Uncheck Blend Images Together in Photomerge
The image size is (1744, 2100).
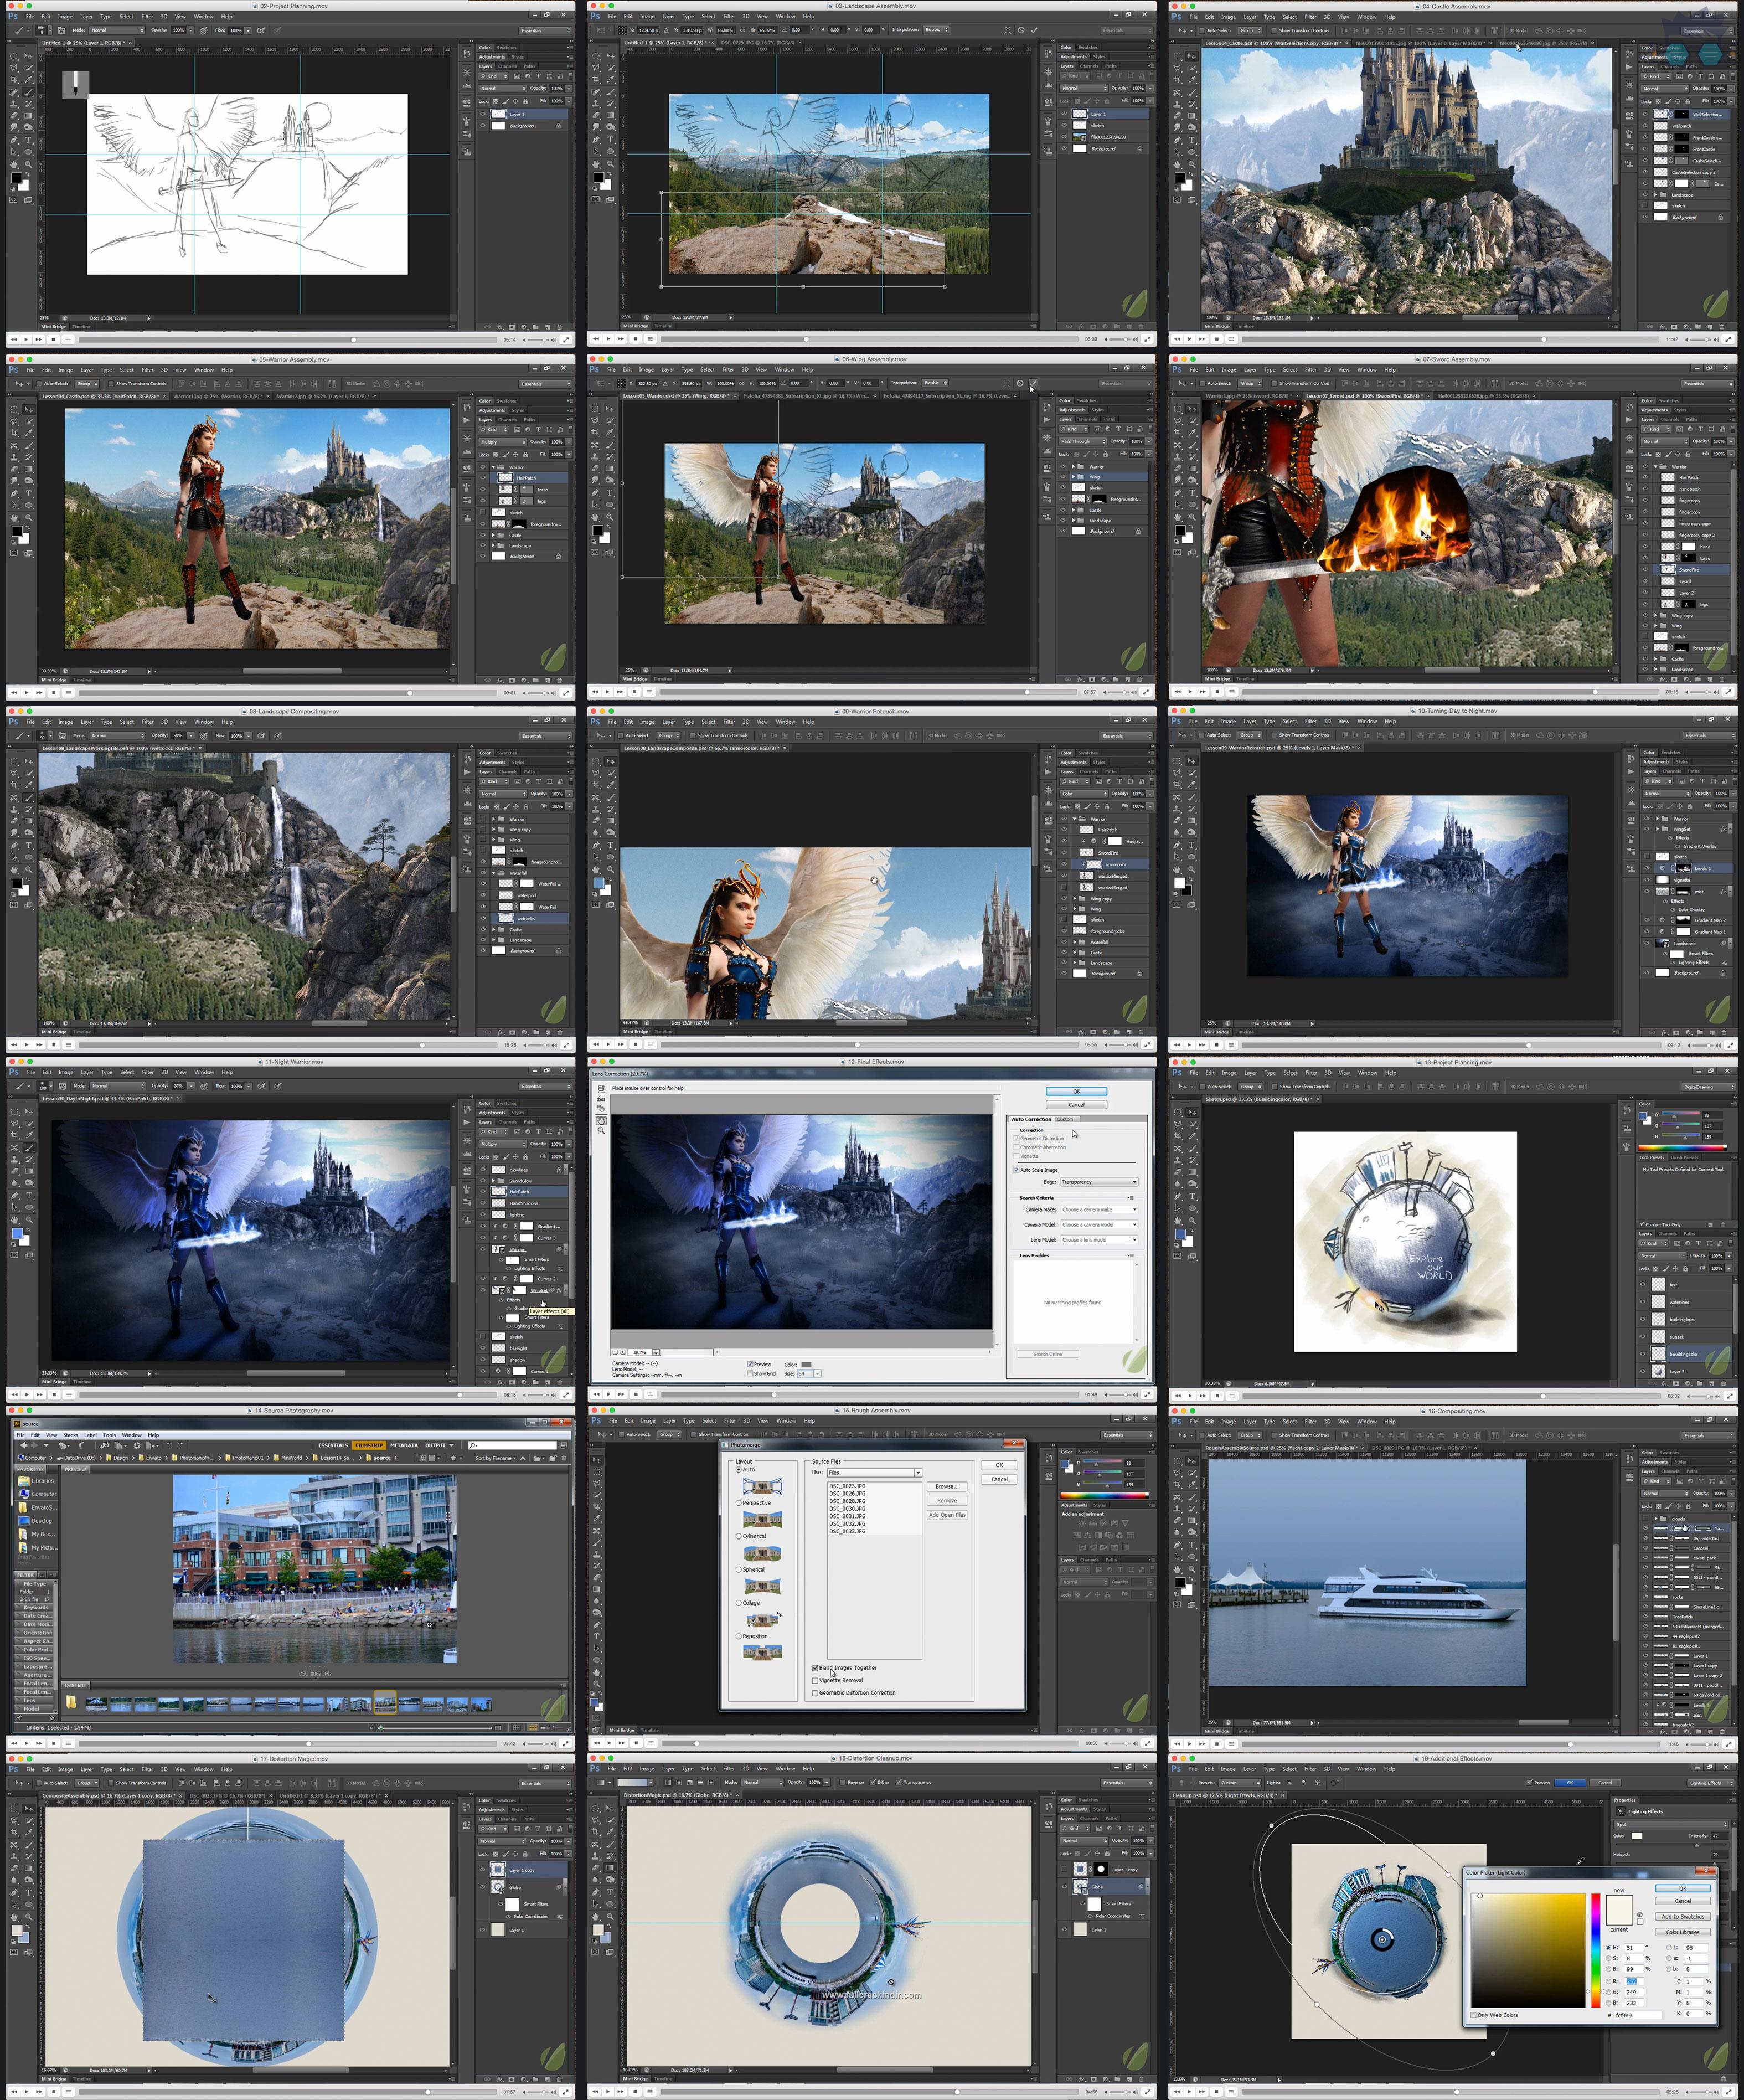815,1668
